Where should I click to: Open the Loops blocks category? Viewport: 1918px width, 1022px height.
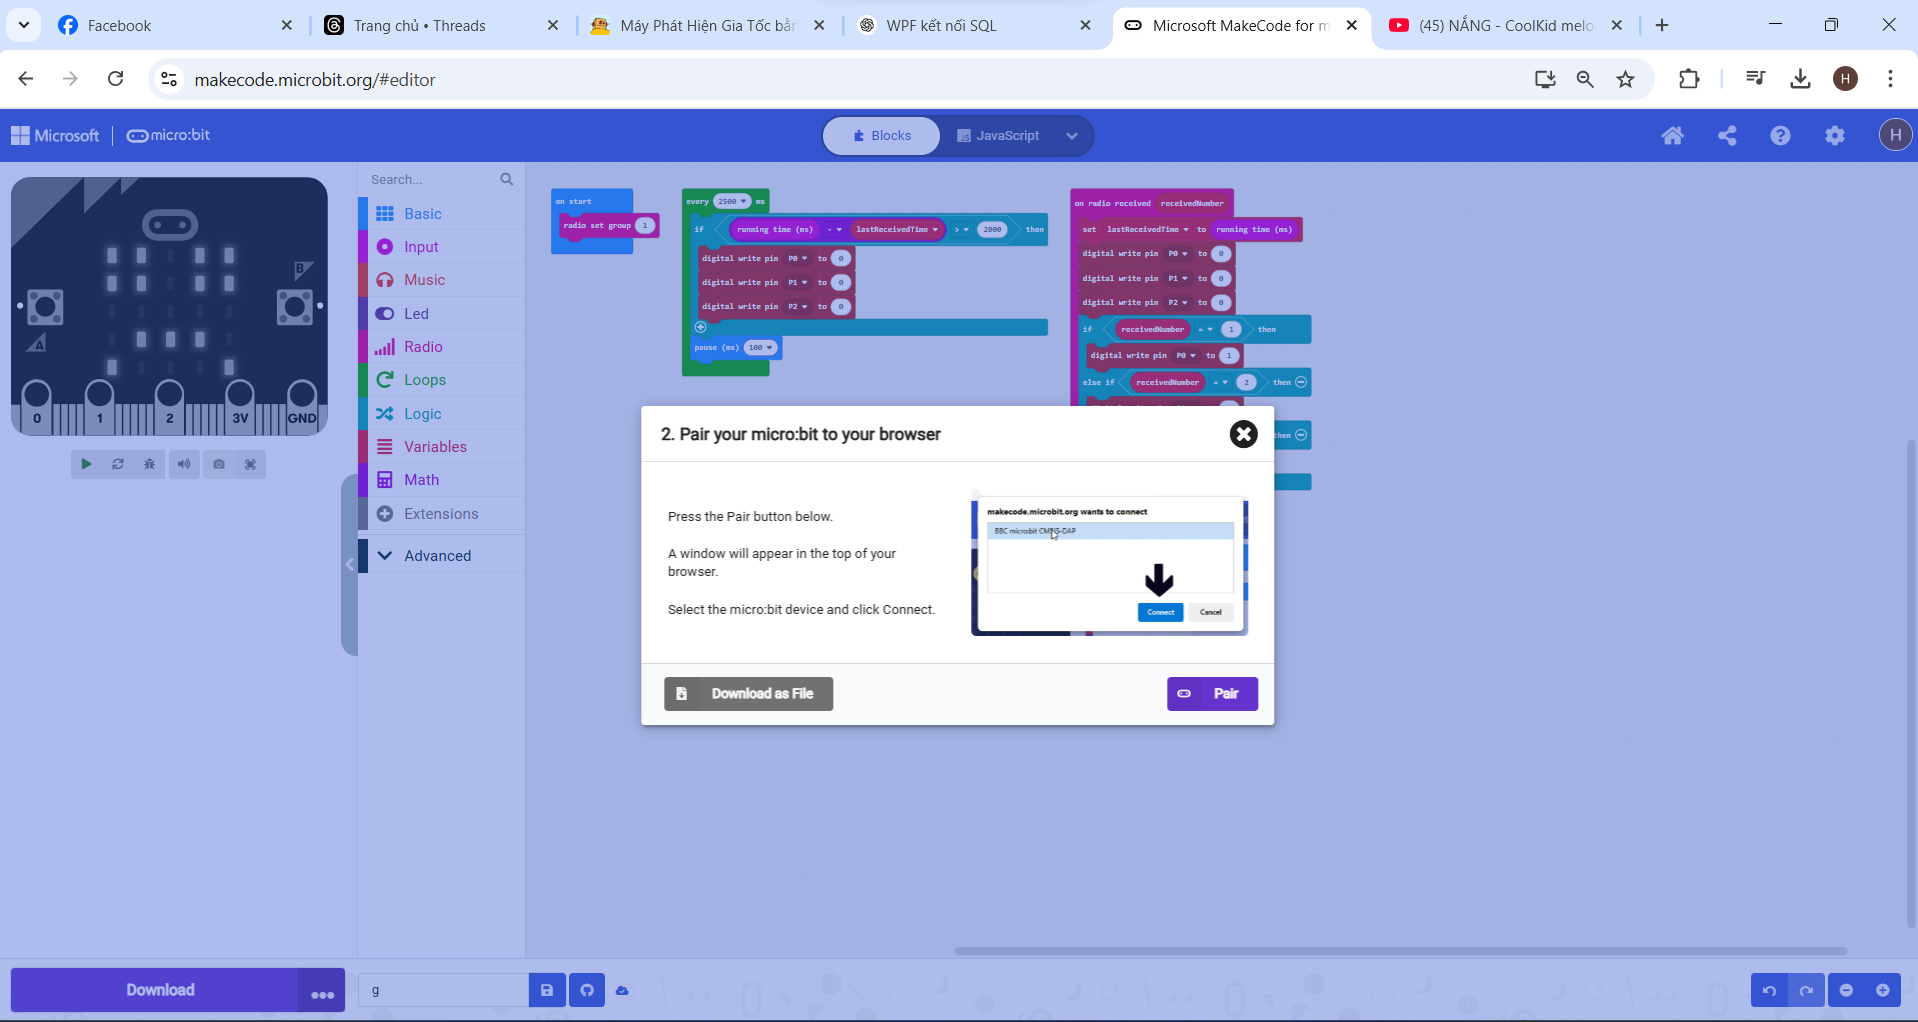point(441,380)
